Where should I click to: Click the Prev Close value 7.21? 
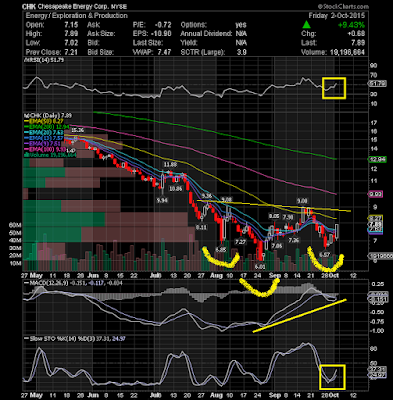pos(72,52)
